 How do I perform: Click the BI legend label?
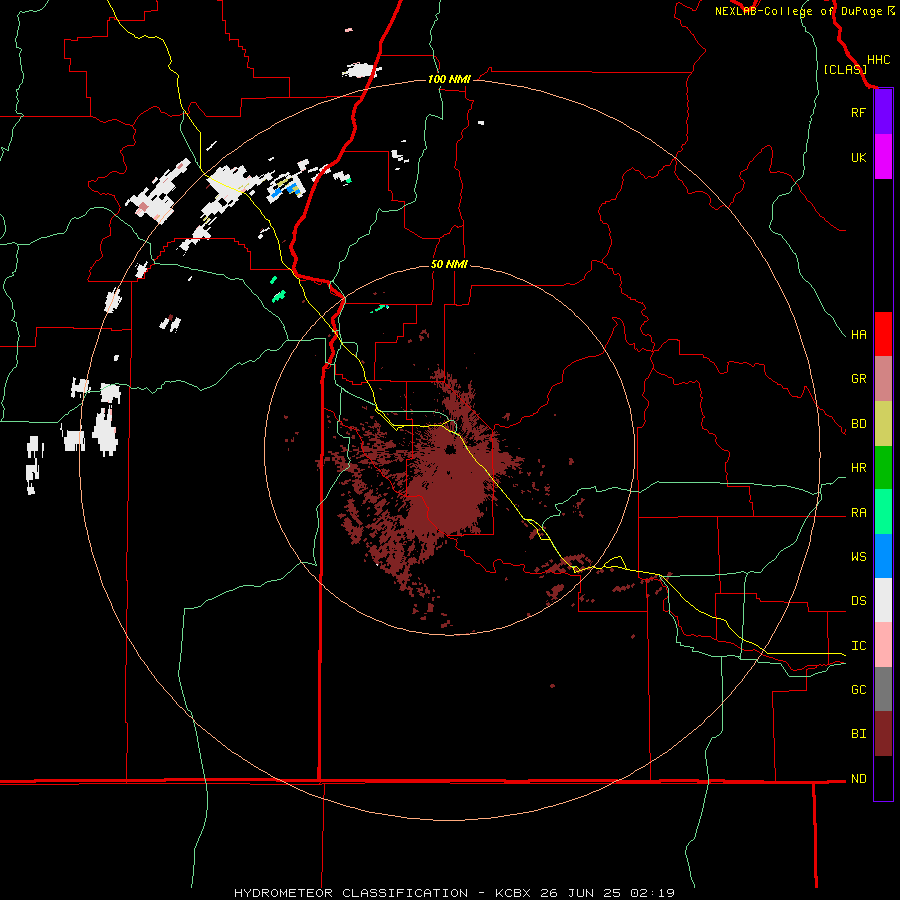coord(858,734)
